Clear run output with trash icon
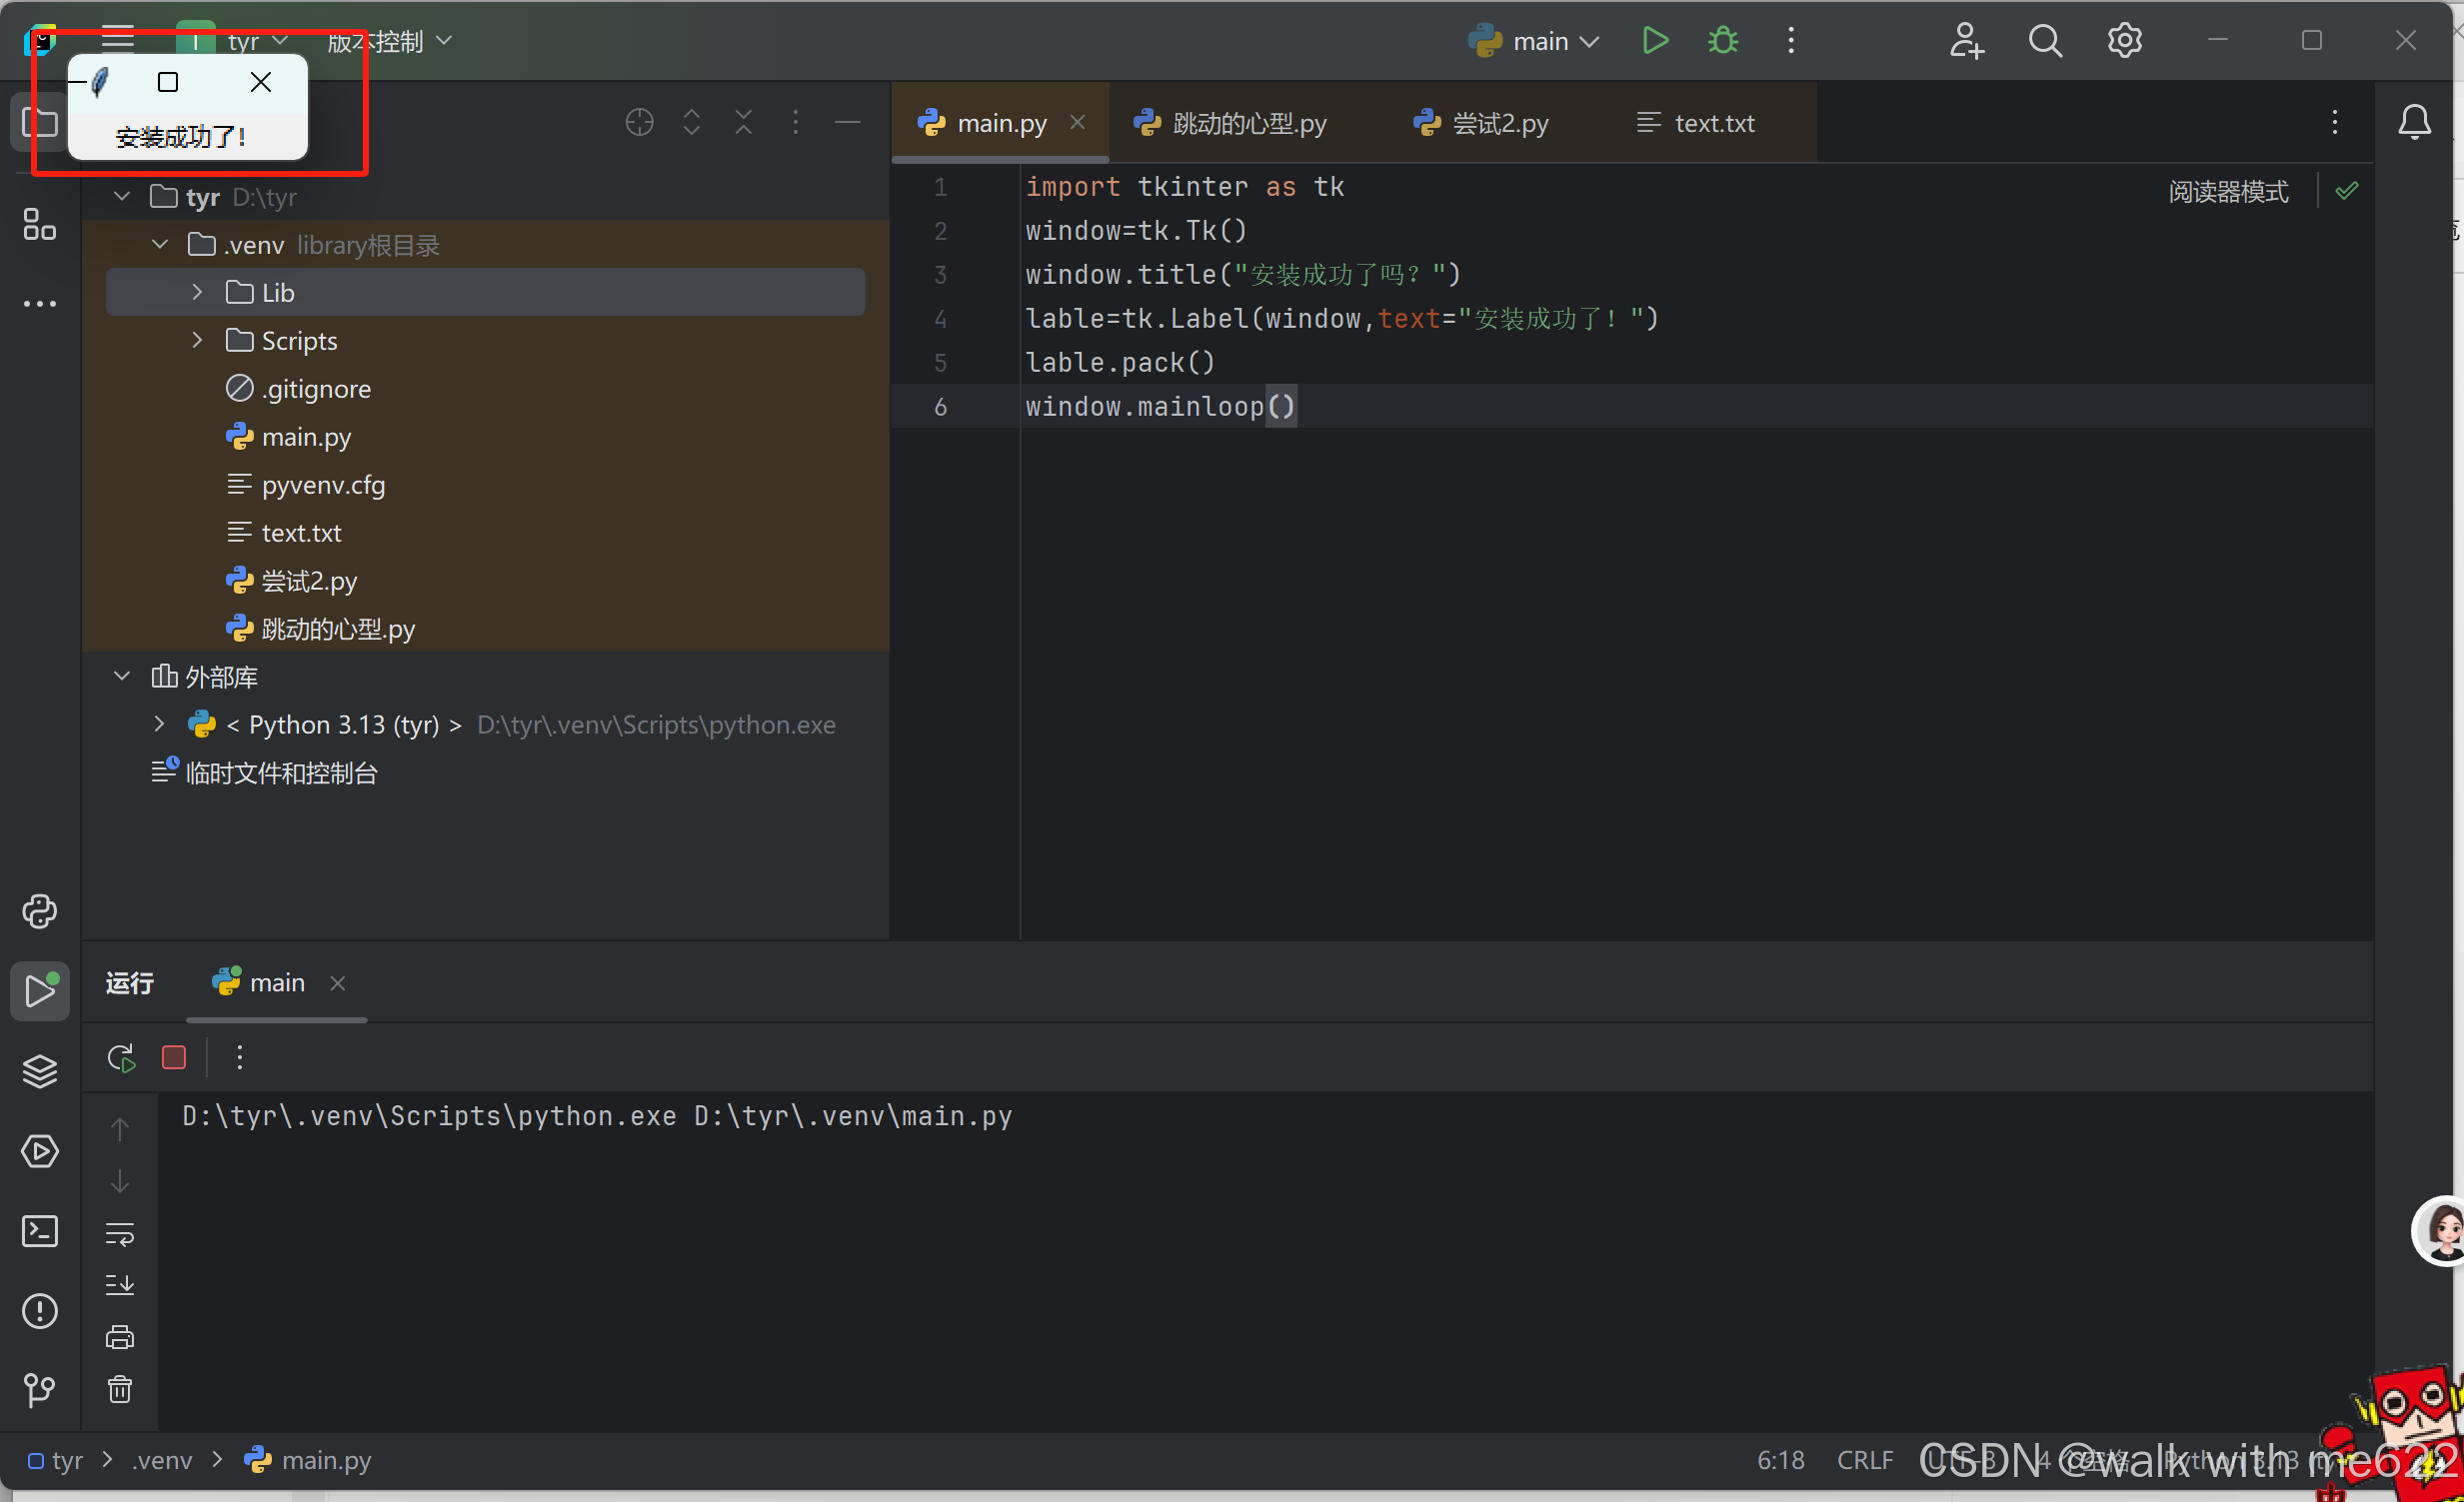The width and height of the screenshot is (2464, 1502). coord(120,1389)
